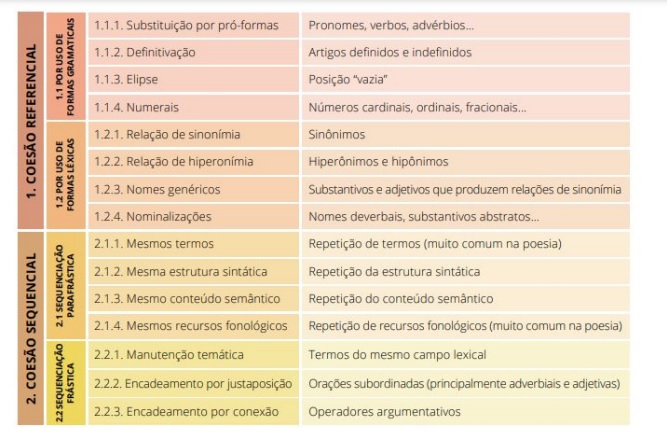Click the '2. COESÃO SEQUENCIAL' vertical header
667x444 pixels.
(x=29, y=325)
